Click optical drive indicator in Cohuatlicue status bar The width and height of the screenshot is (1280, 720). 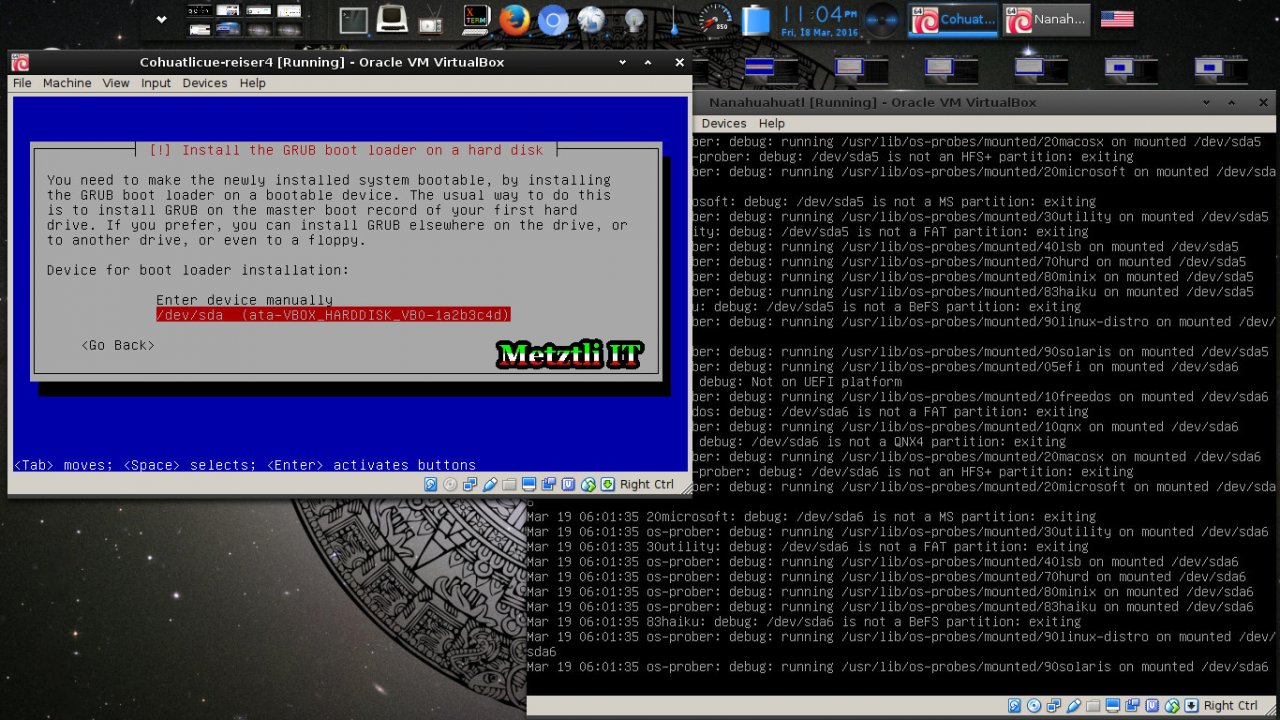[x=450, y=484]
